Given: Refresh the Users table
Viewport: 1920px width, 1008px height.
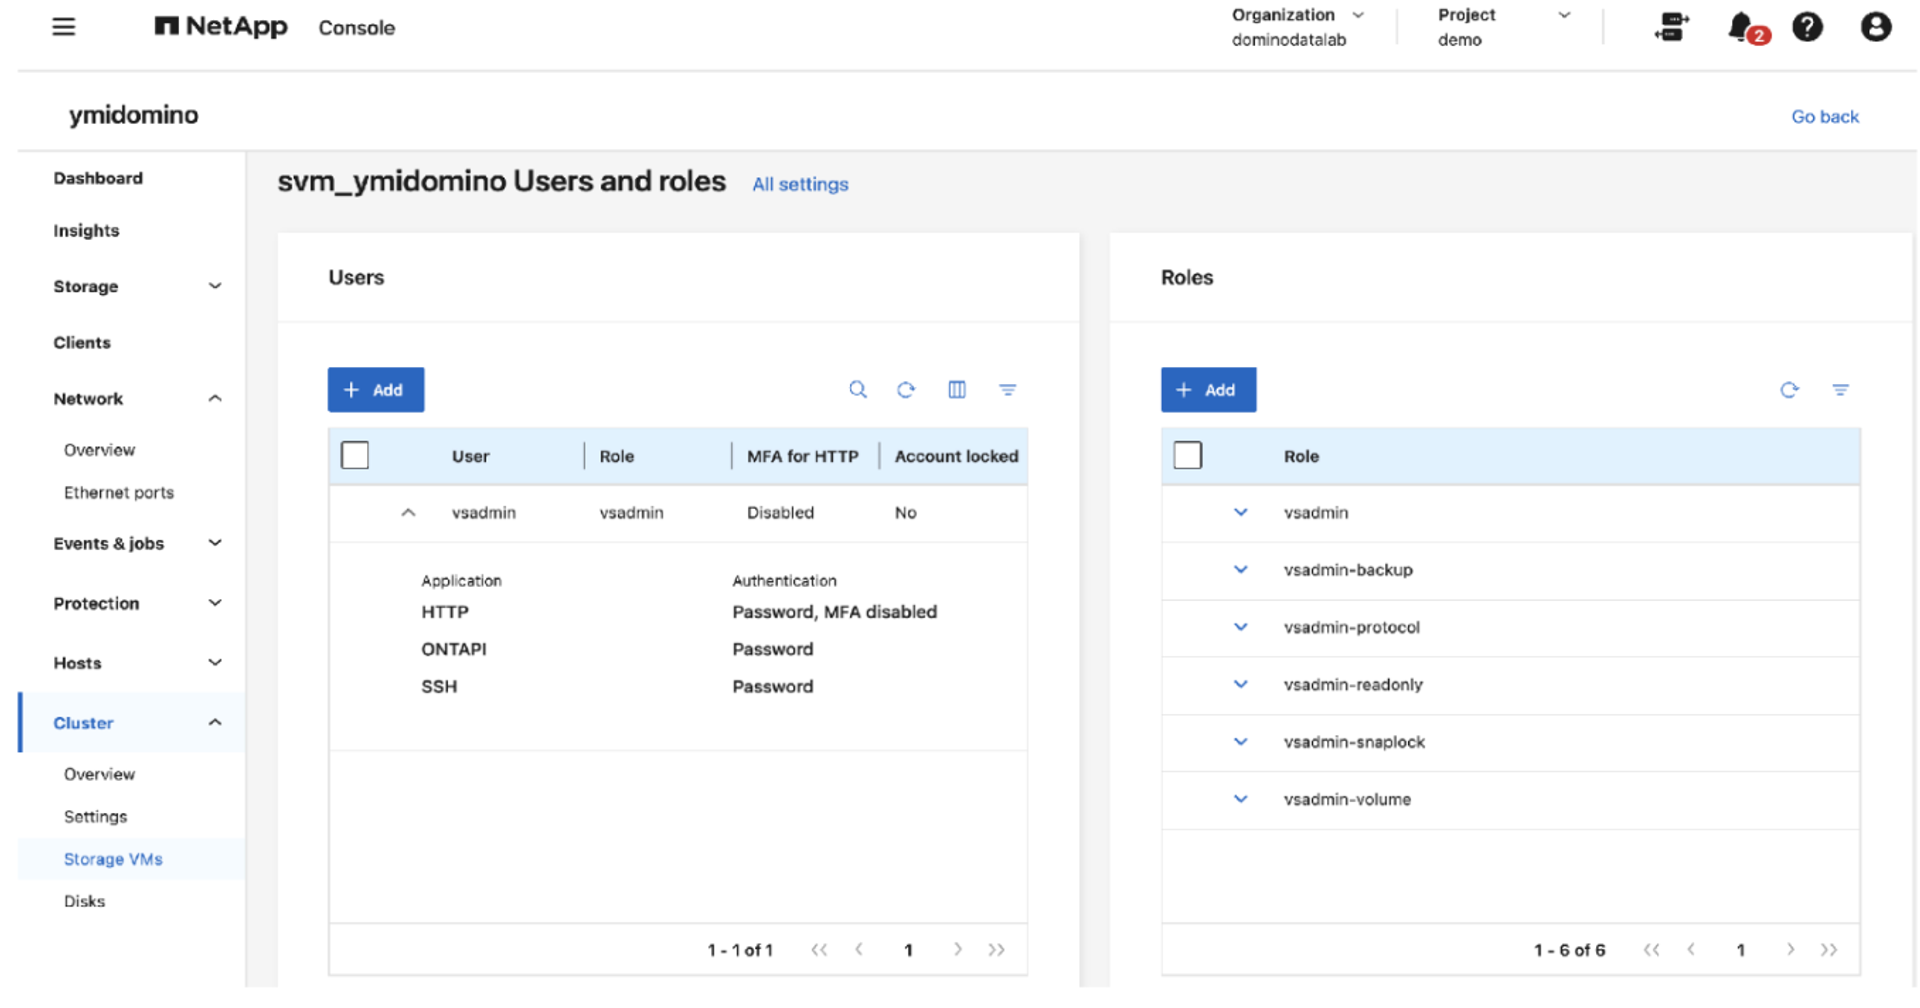Looking at the screenshot, I should pyautogui.click(x=906, y=390).
